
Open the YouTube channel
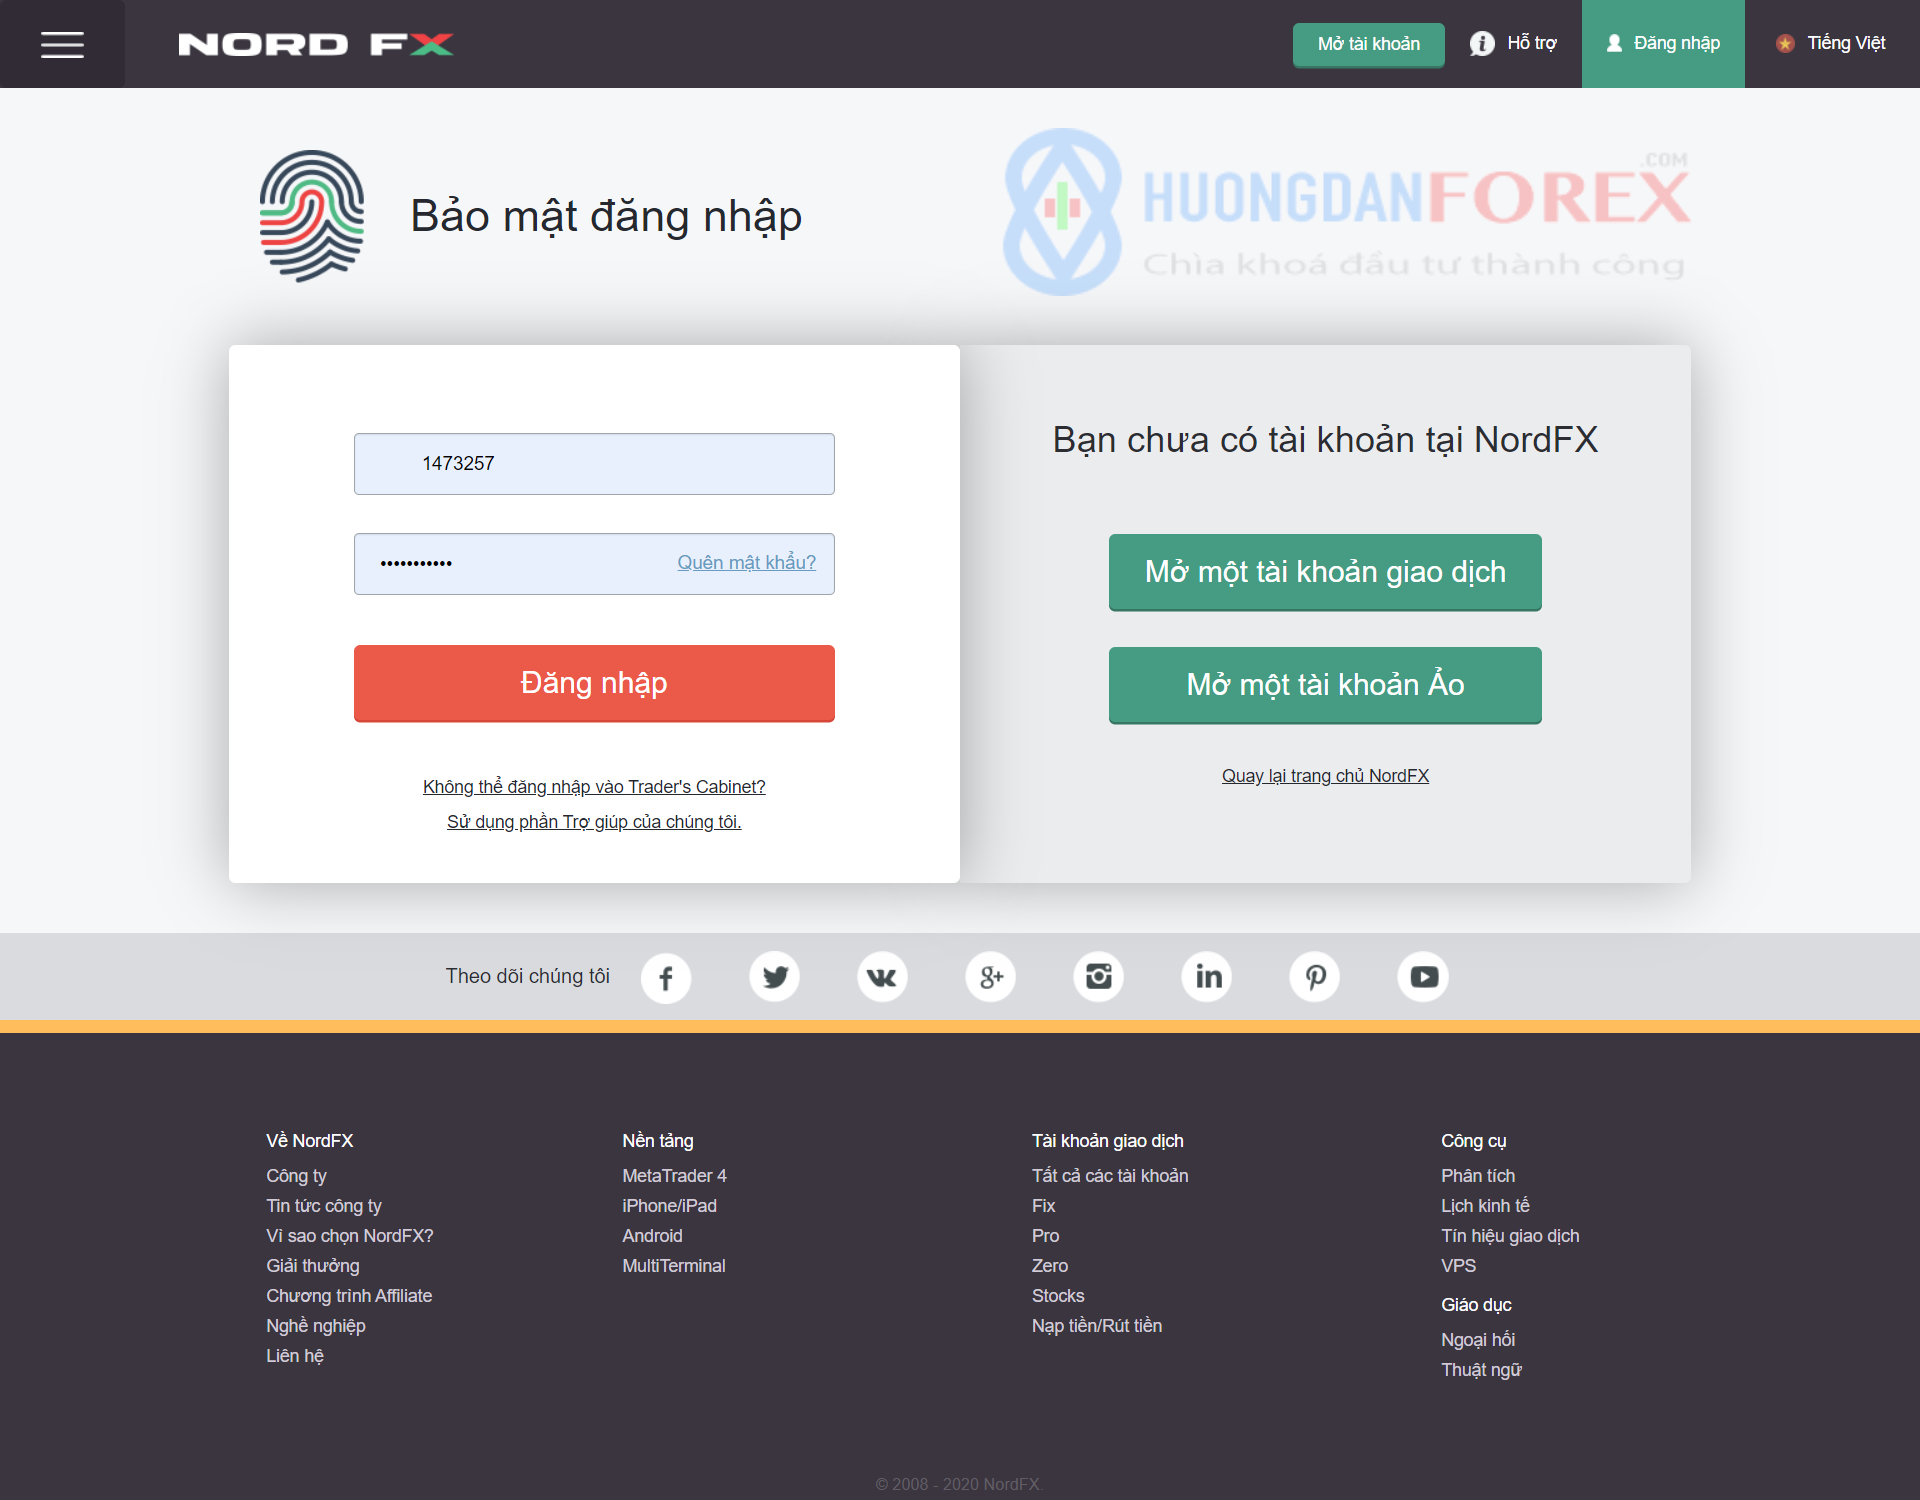tap(1423, 977)
